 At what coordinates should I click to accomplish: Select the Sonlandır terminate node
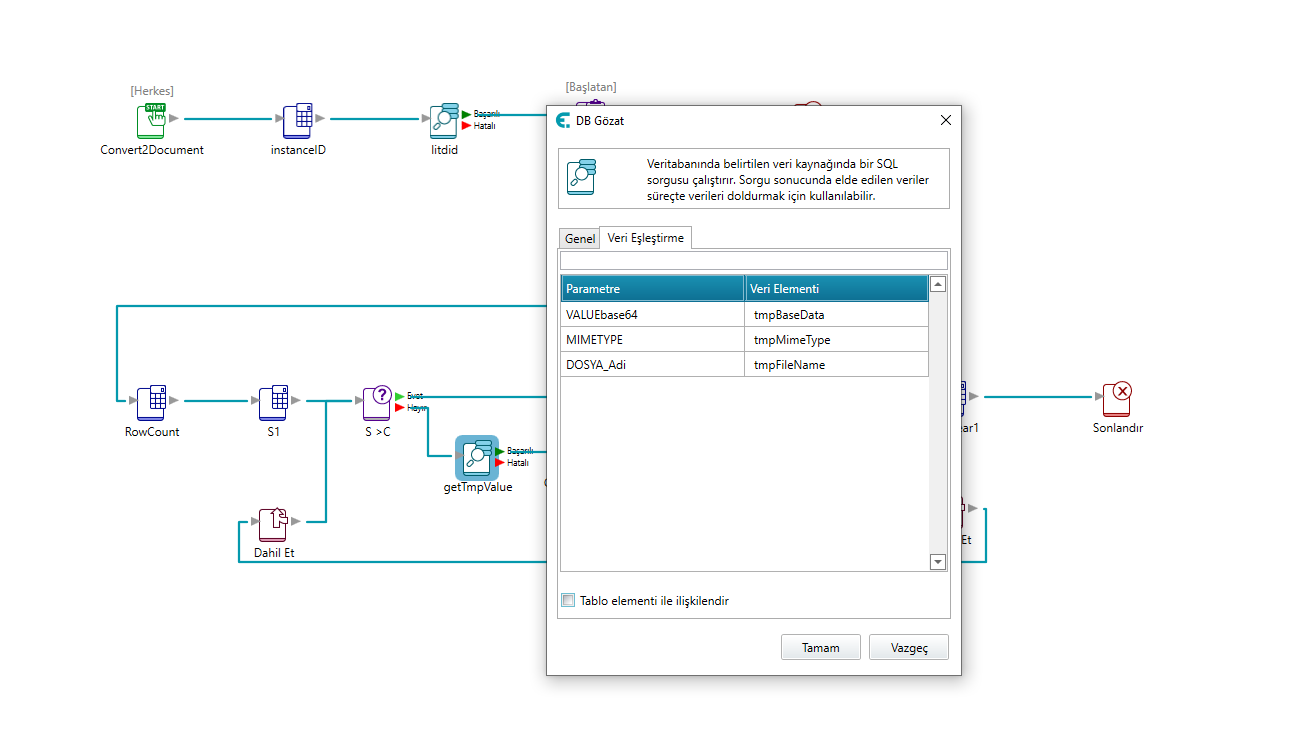tap(1117, 398)
